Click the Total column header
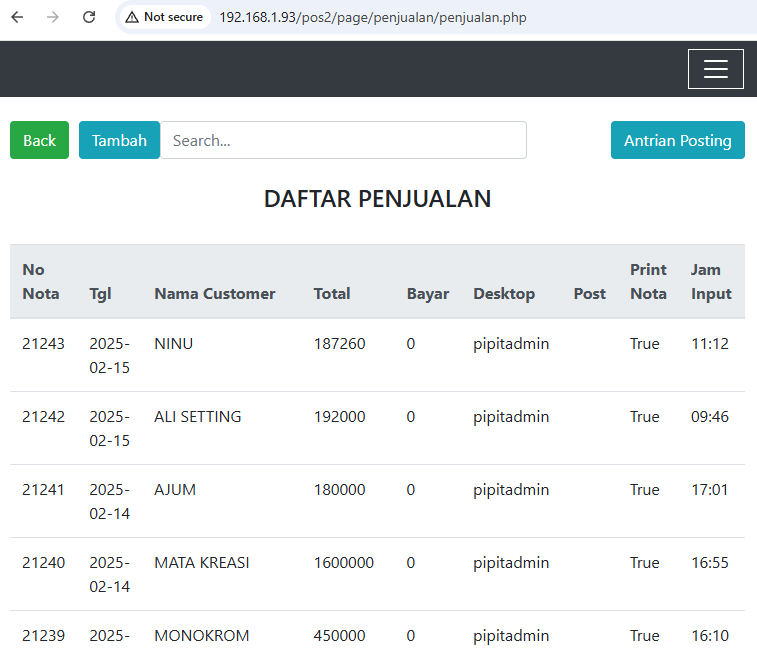Viewport: 757px width, 654px height. [x=332, y=293]
